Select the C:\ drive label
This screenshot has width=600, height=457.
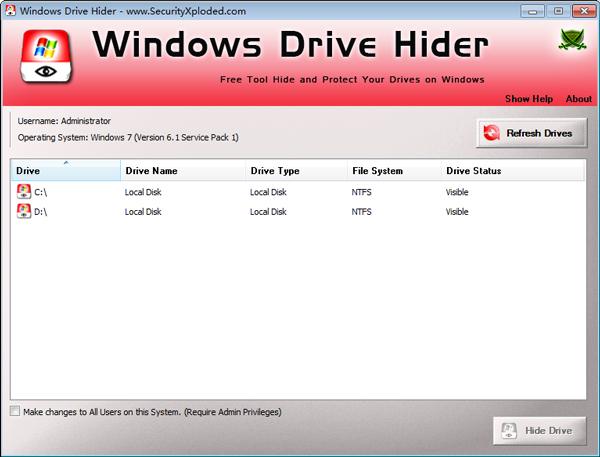pos(41,192)
